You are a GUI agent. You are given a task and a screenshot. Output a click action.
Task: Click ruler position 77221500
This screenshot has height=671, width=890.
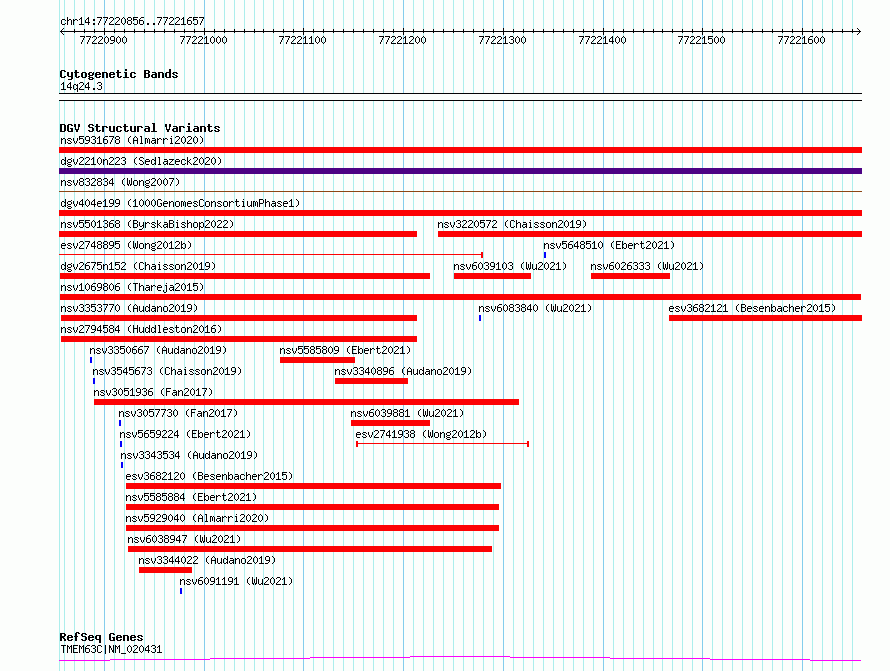(702, 40)
